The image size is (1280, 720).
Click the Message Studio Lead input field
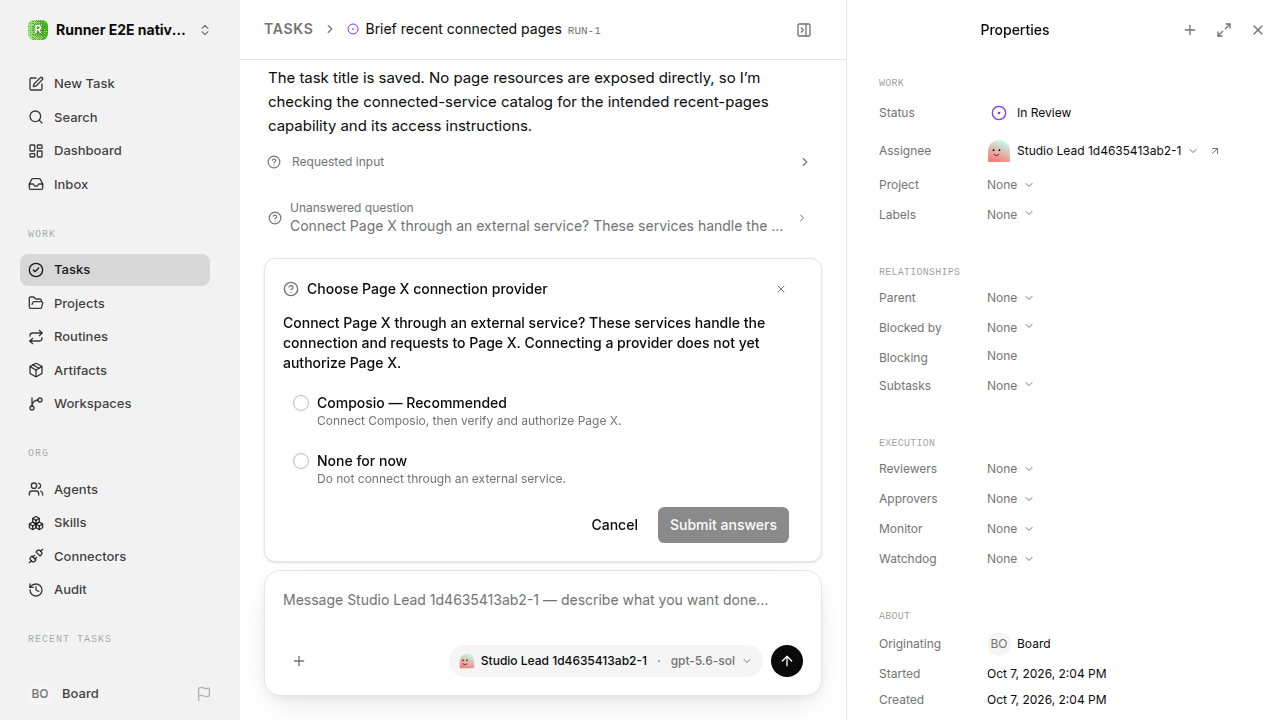[543, 601]
